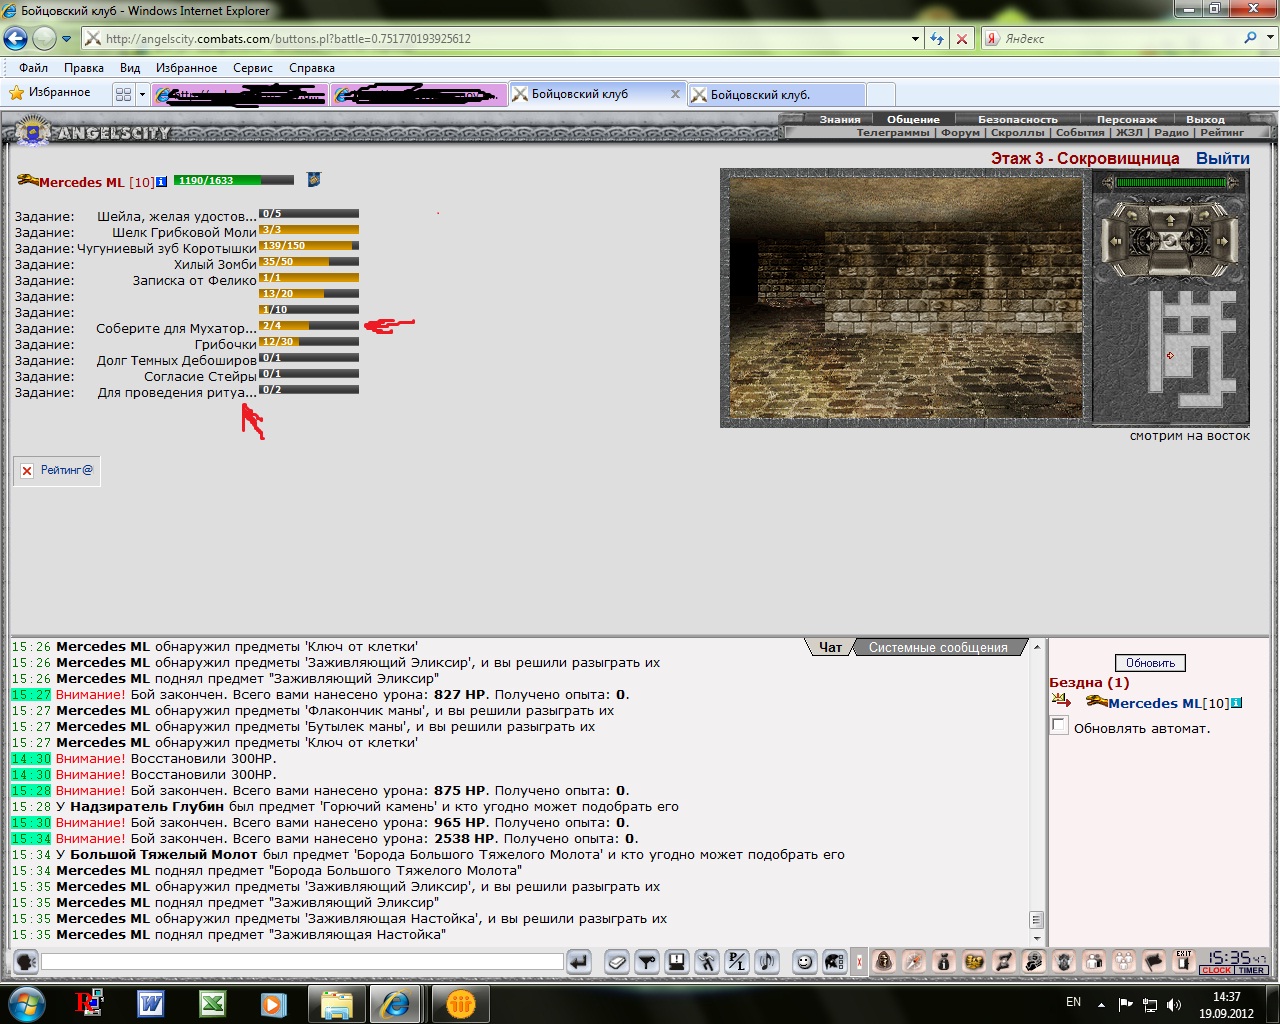Image resolution: width=1280 pixels, height=1024 pixels.
Task: Open the Правка menu
Action: coord(84,68)
